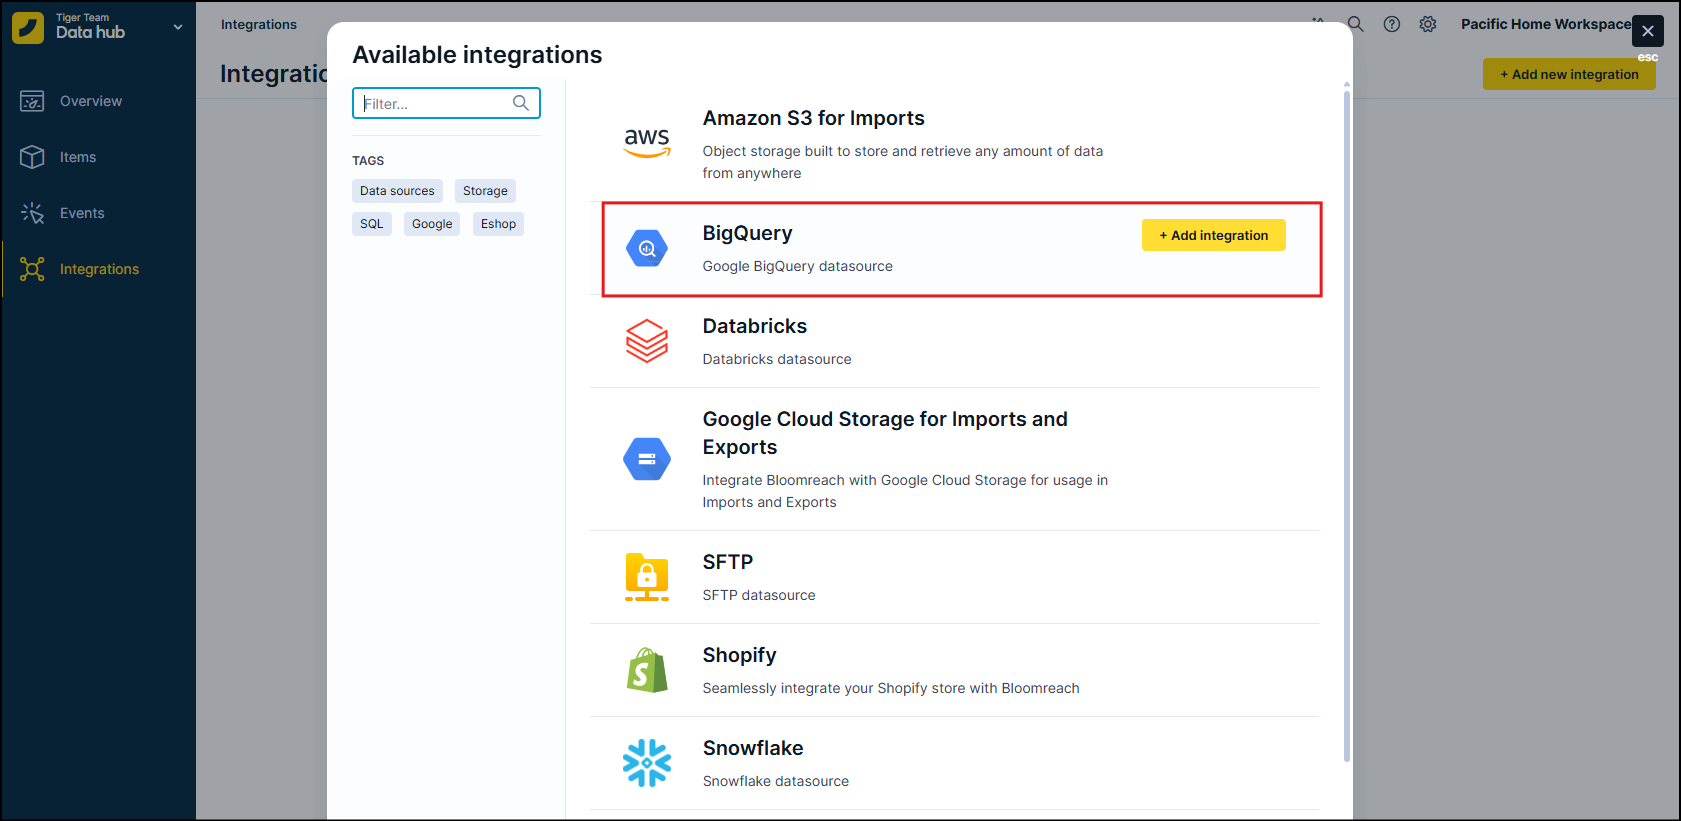Click the Shopify bag icon
1681x821 pixels.
point(647,670)
